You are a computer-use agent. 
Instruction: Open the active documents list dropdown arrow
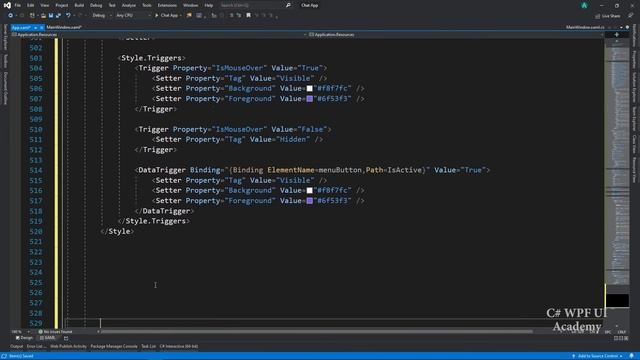pyautogui.click(x=622, y=27)
